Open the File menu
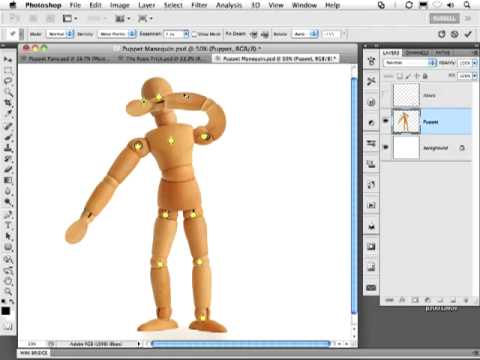The image size is (480, 360). (x=75, y=5)
